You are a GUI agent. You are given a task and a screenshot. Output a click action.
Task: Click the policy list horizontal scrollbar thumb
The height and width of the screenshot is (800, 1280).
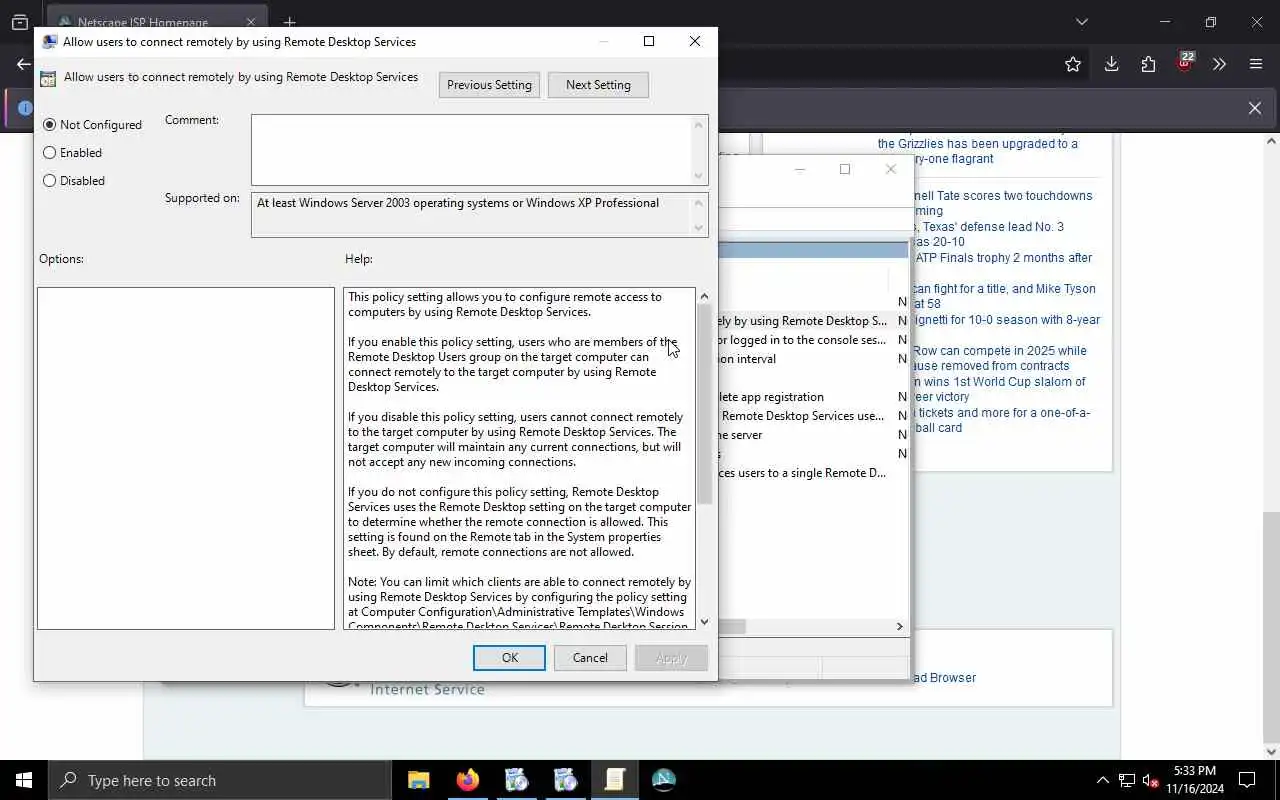[732, 627]
